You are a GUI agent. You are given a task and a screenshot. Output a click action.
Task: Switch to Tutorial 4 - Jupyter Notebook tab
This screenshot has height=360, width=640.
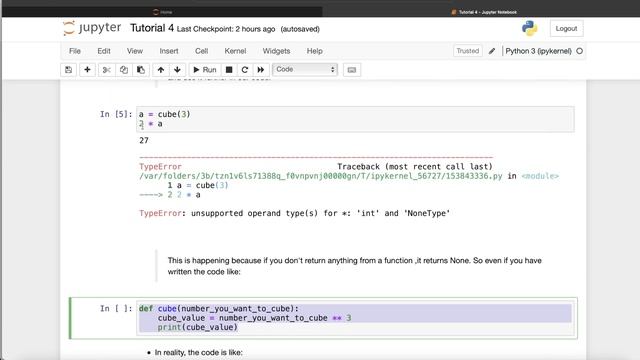tap(484, 12)
